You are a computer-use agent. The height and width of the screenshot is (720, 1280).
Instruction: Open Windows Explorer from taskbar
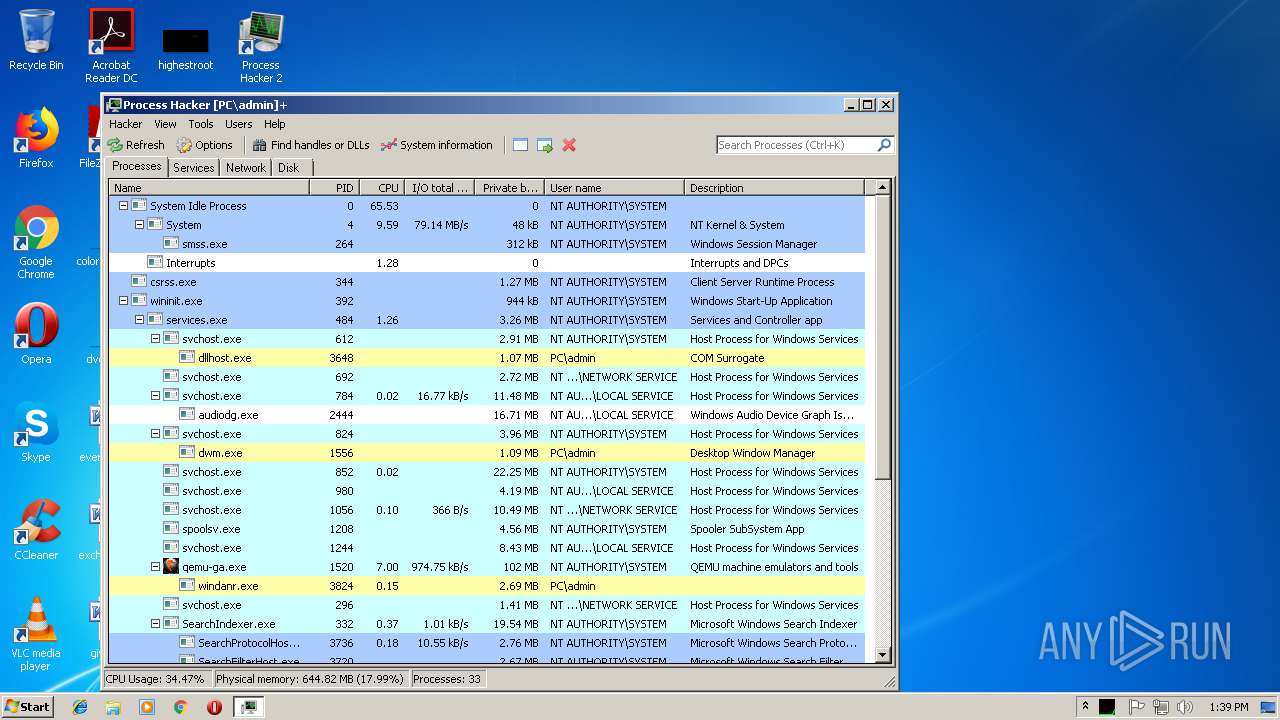(113, 707)
